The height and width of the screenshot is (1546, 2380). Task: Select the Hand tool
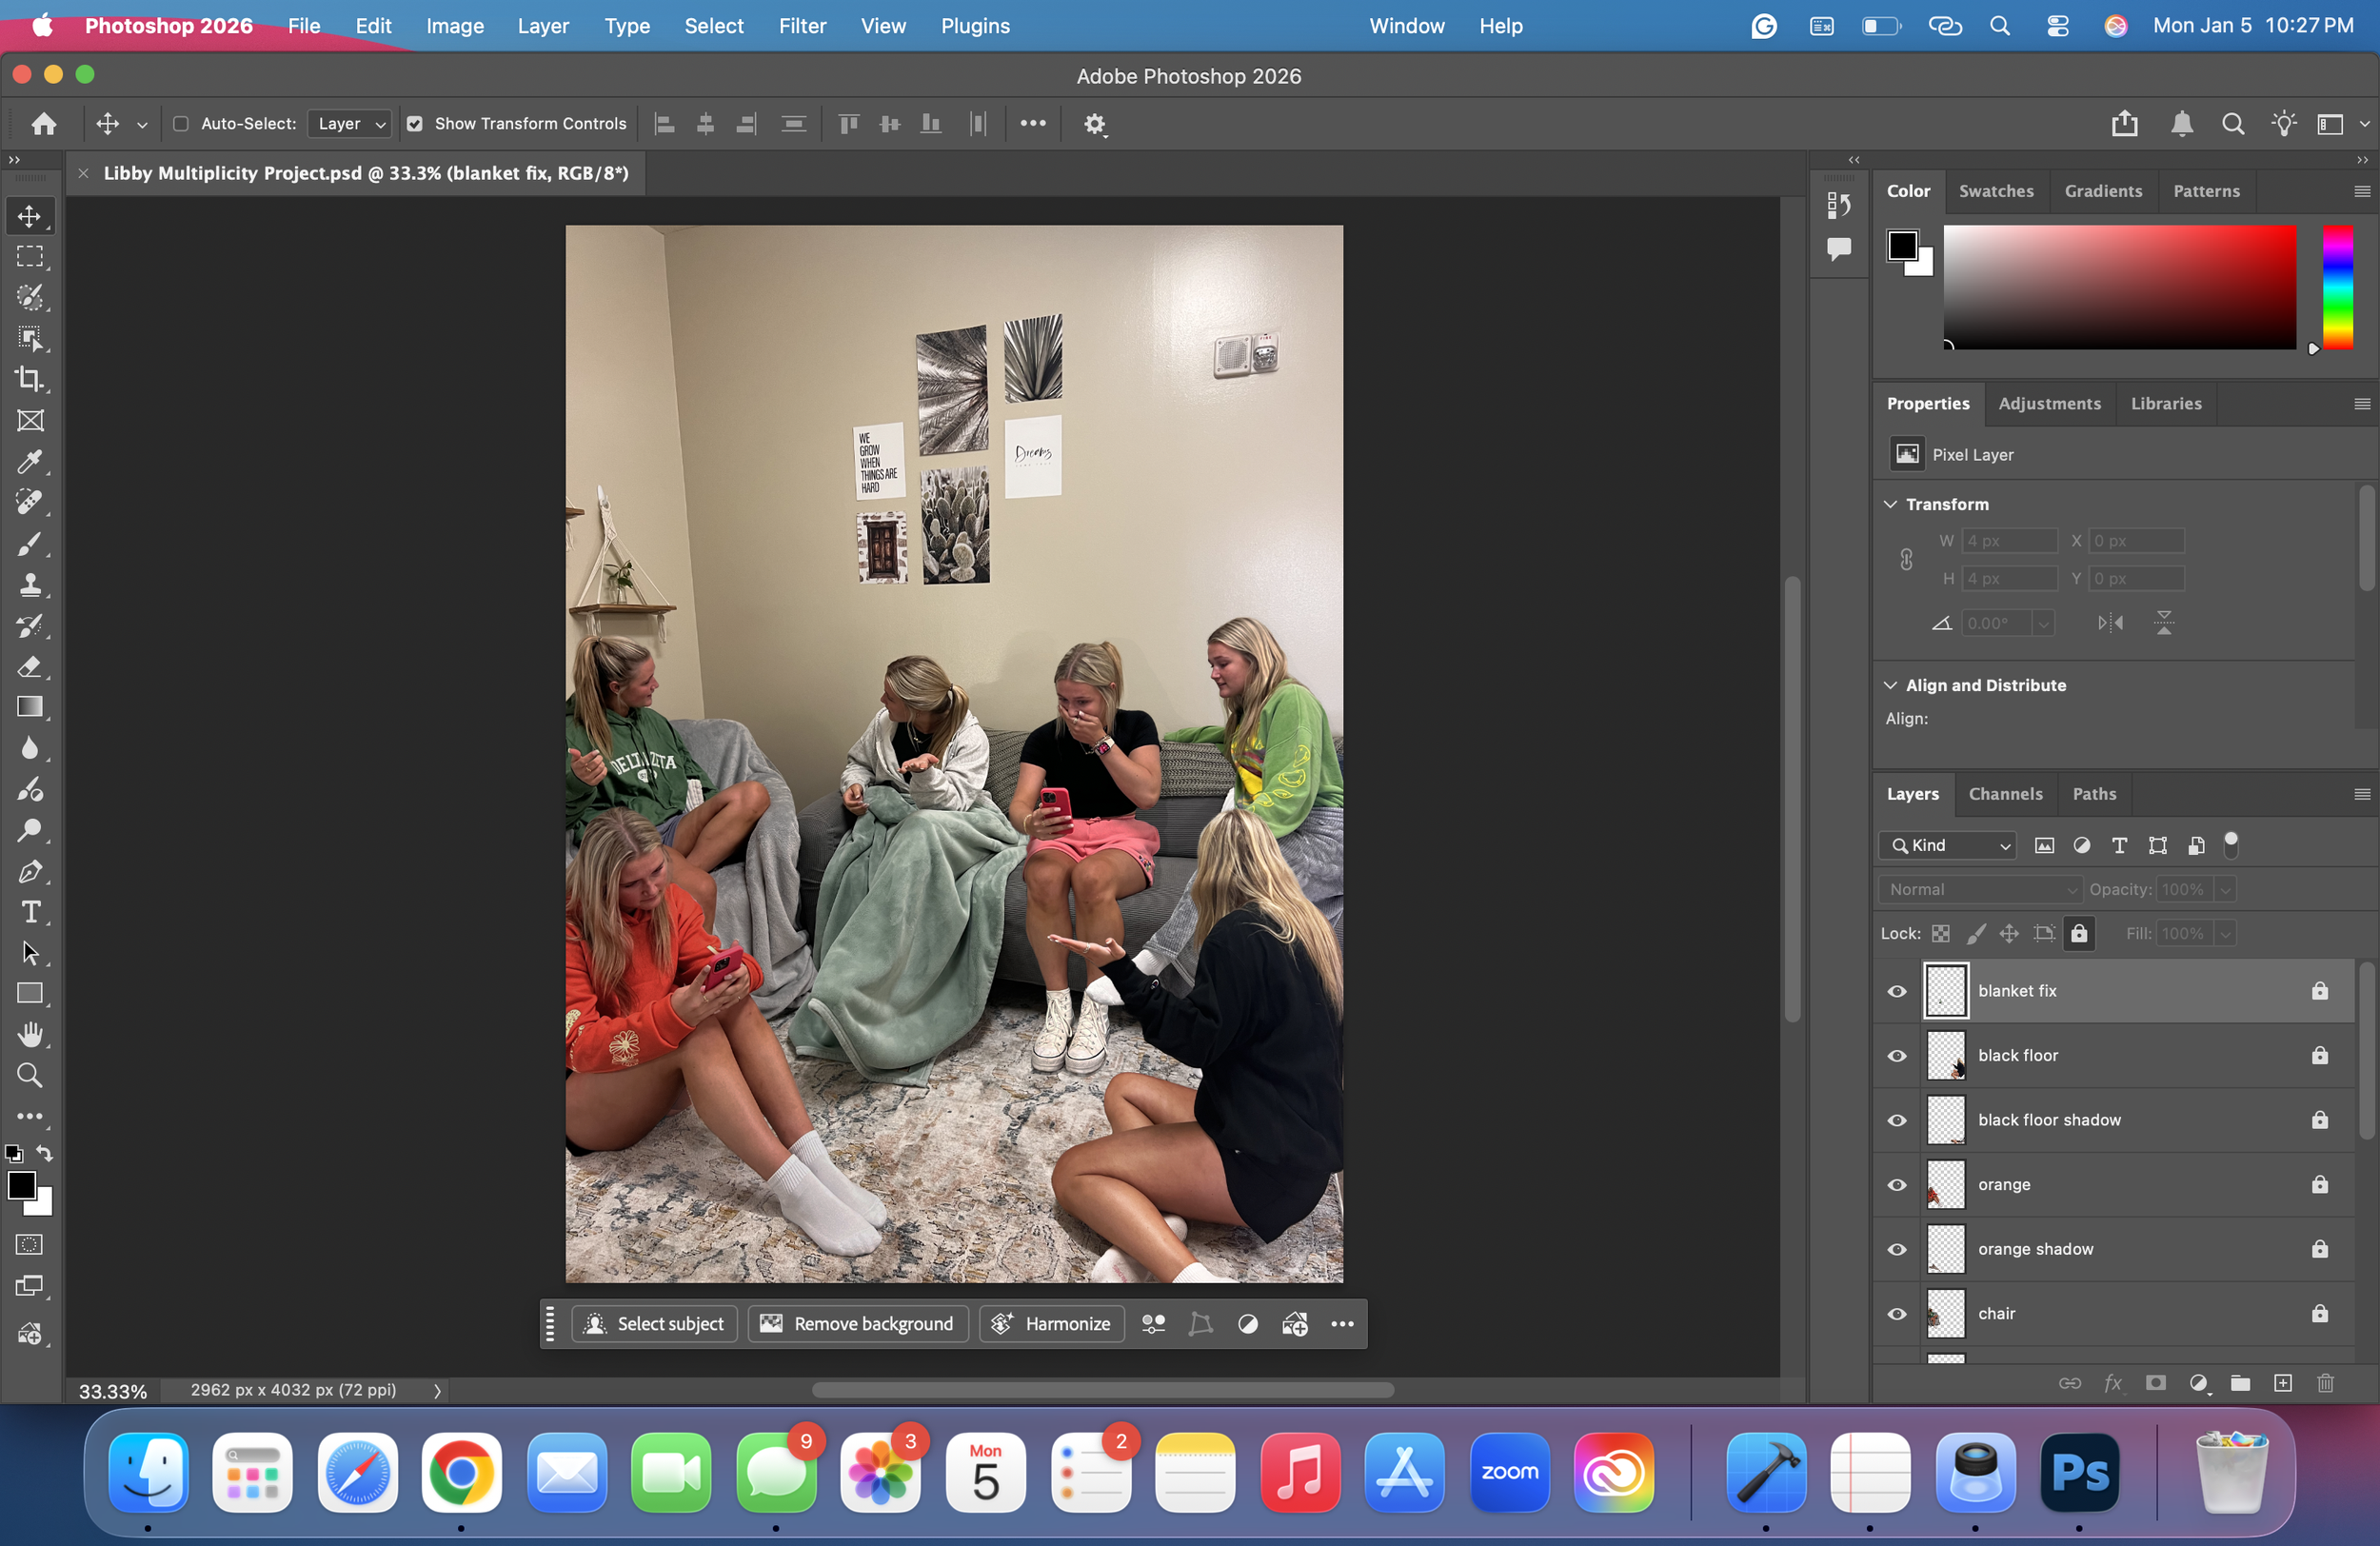coord(30,1034)
